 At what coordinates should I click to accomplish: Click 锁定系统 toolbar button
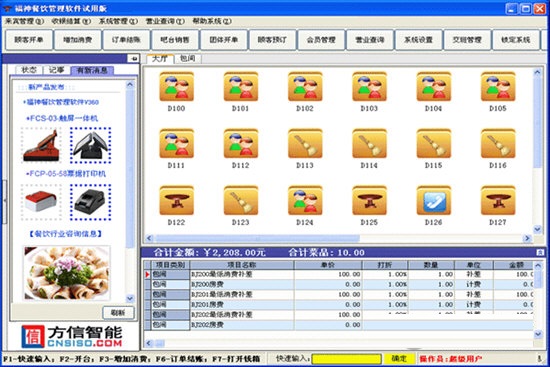click(x=516, y=40)
